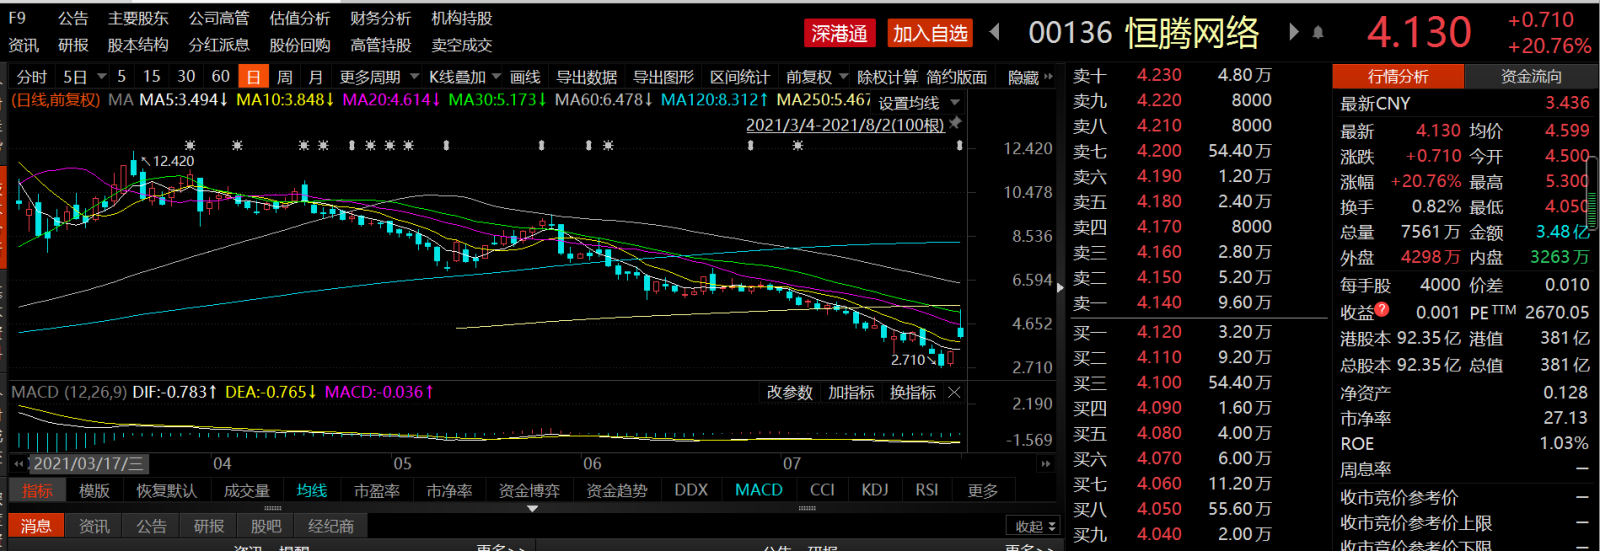
Task: Click the 加入自选 button
Action: [930, 34]
